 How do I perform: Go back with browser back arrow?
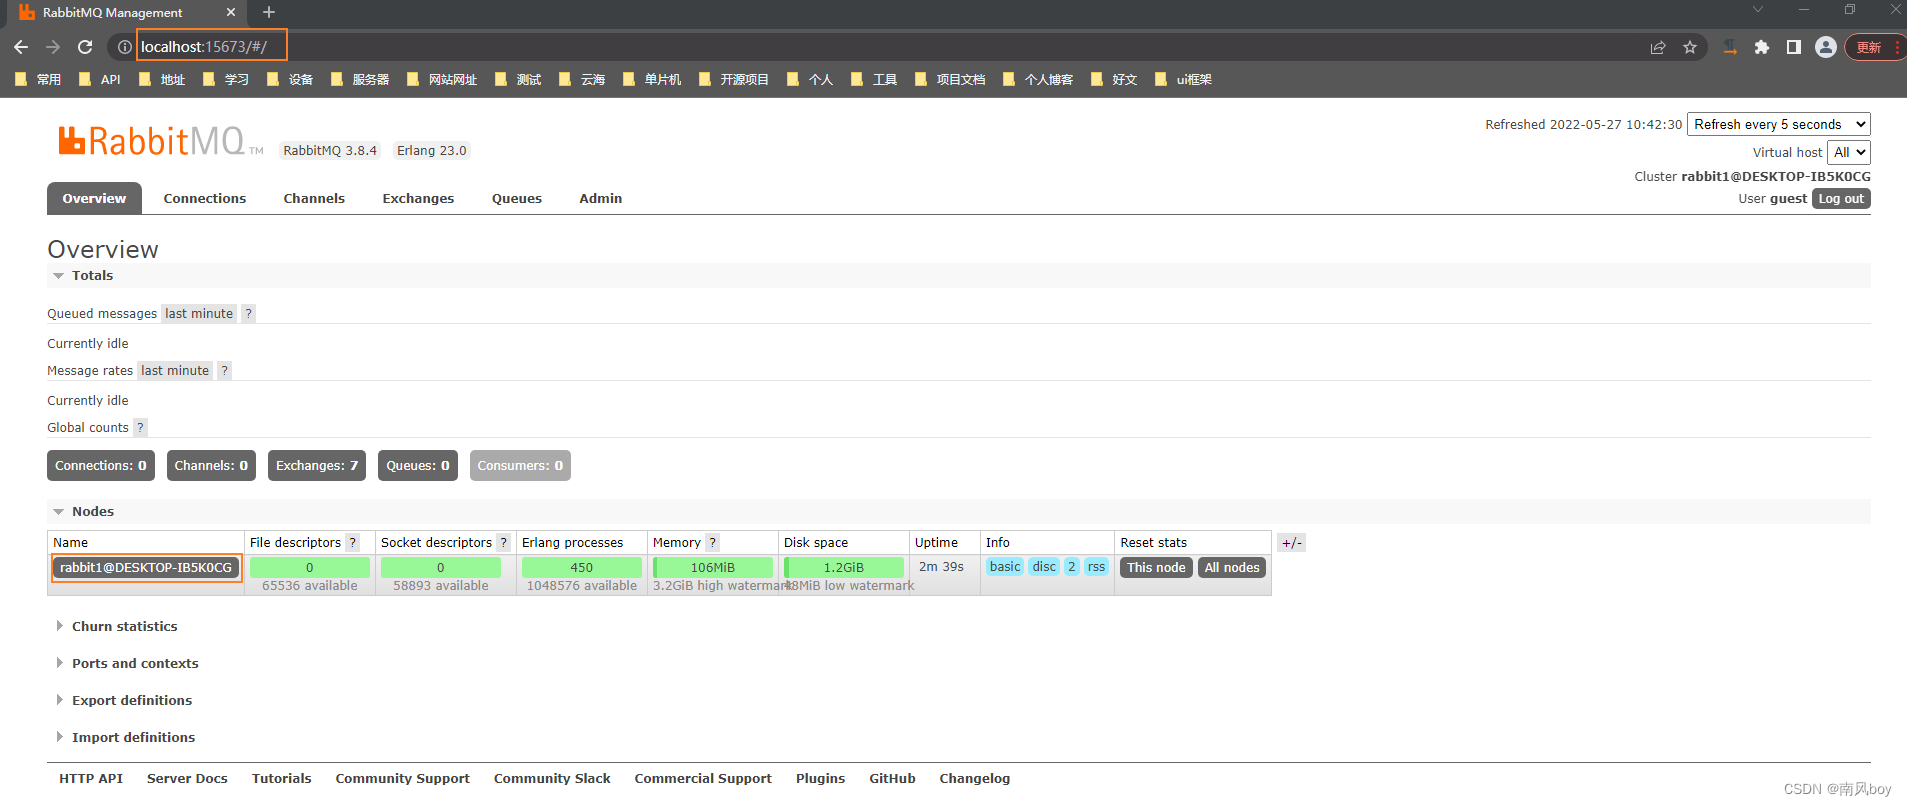pyautogui.click(x=21, y=47)
